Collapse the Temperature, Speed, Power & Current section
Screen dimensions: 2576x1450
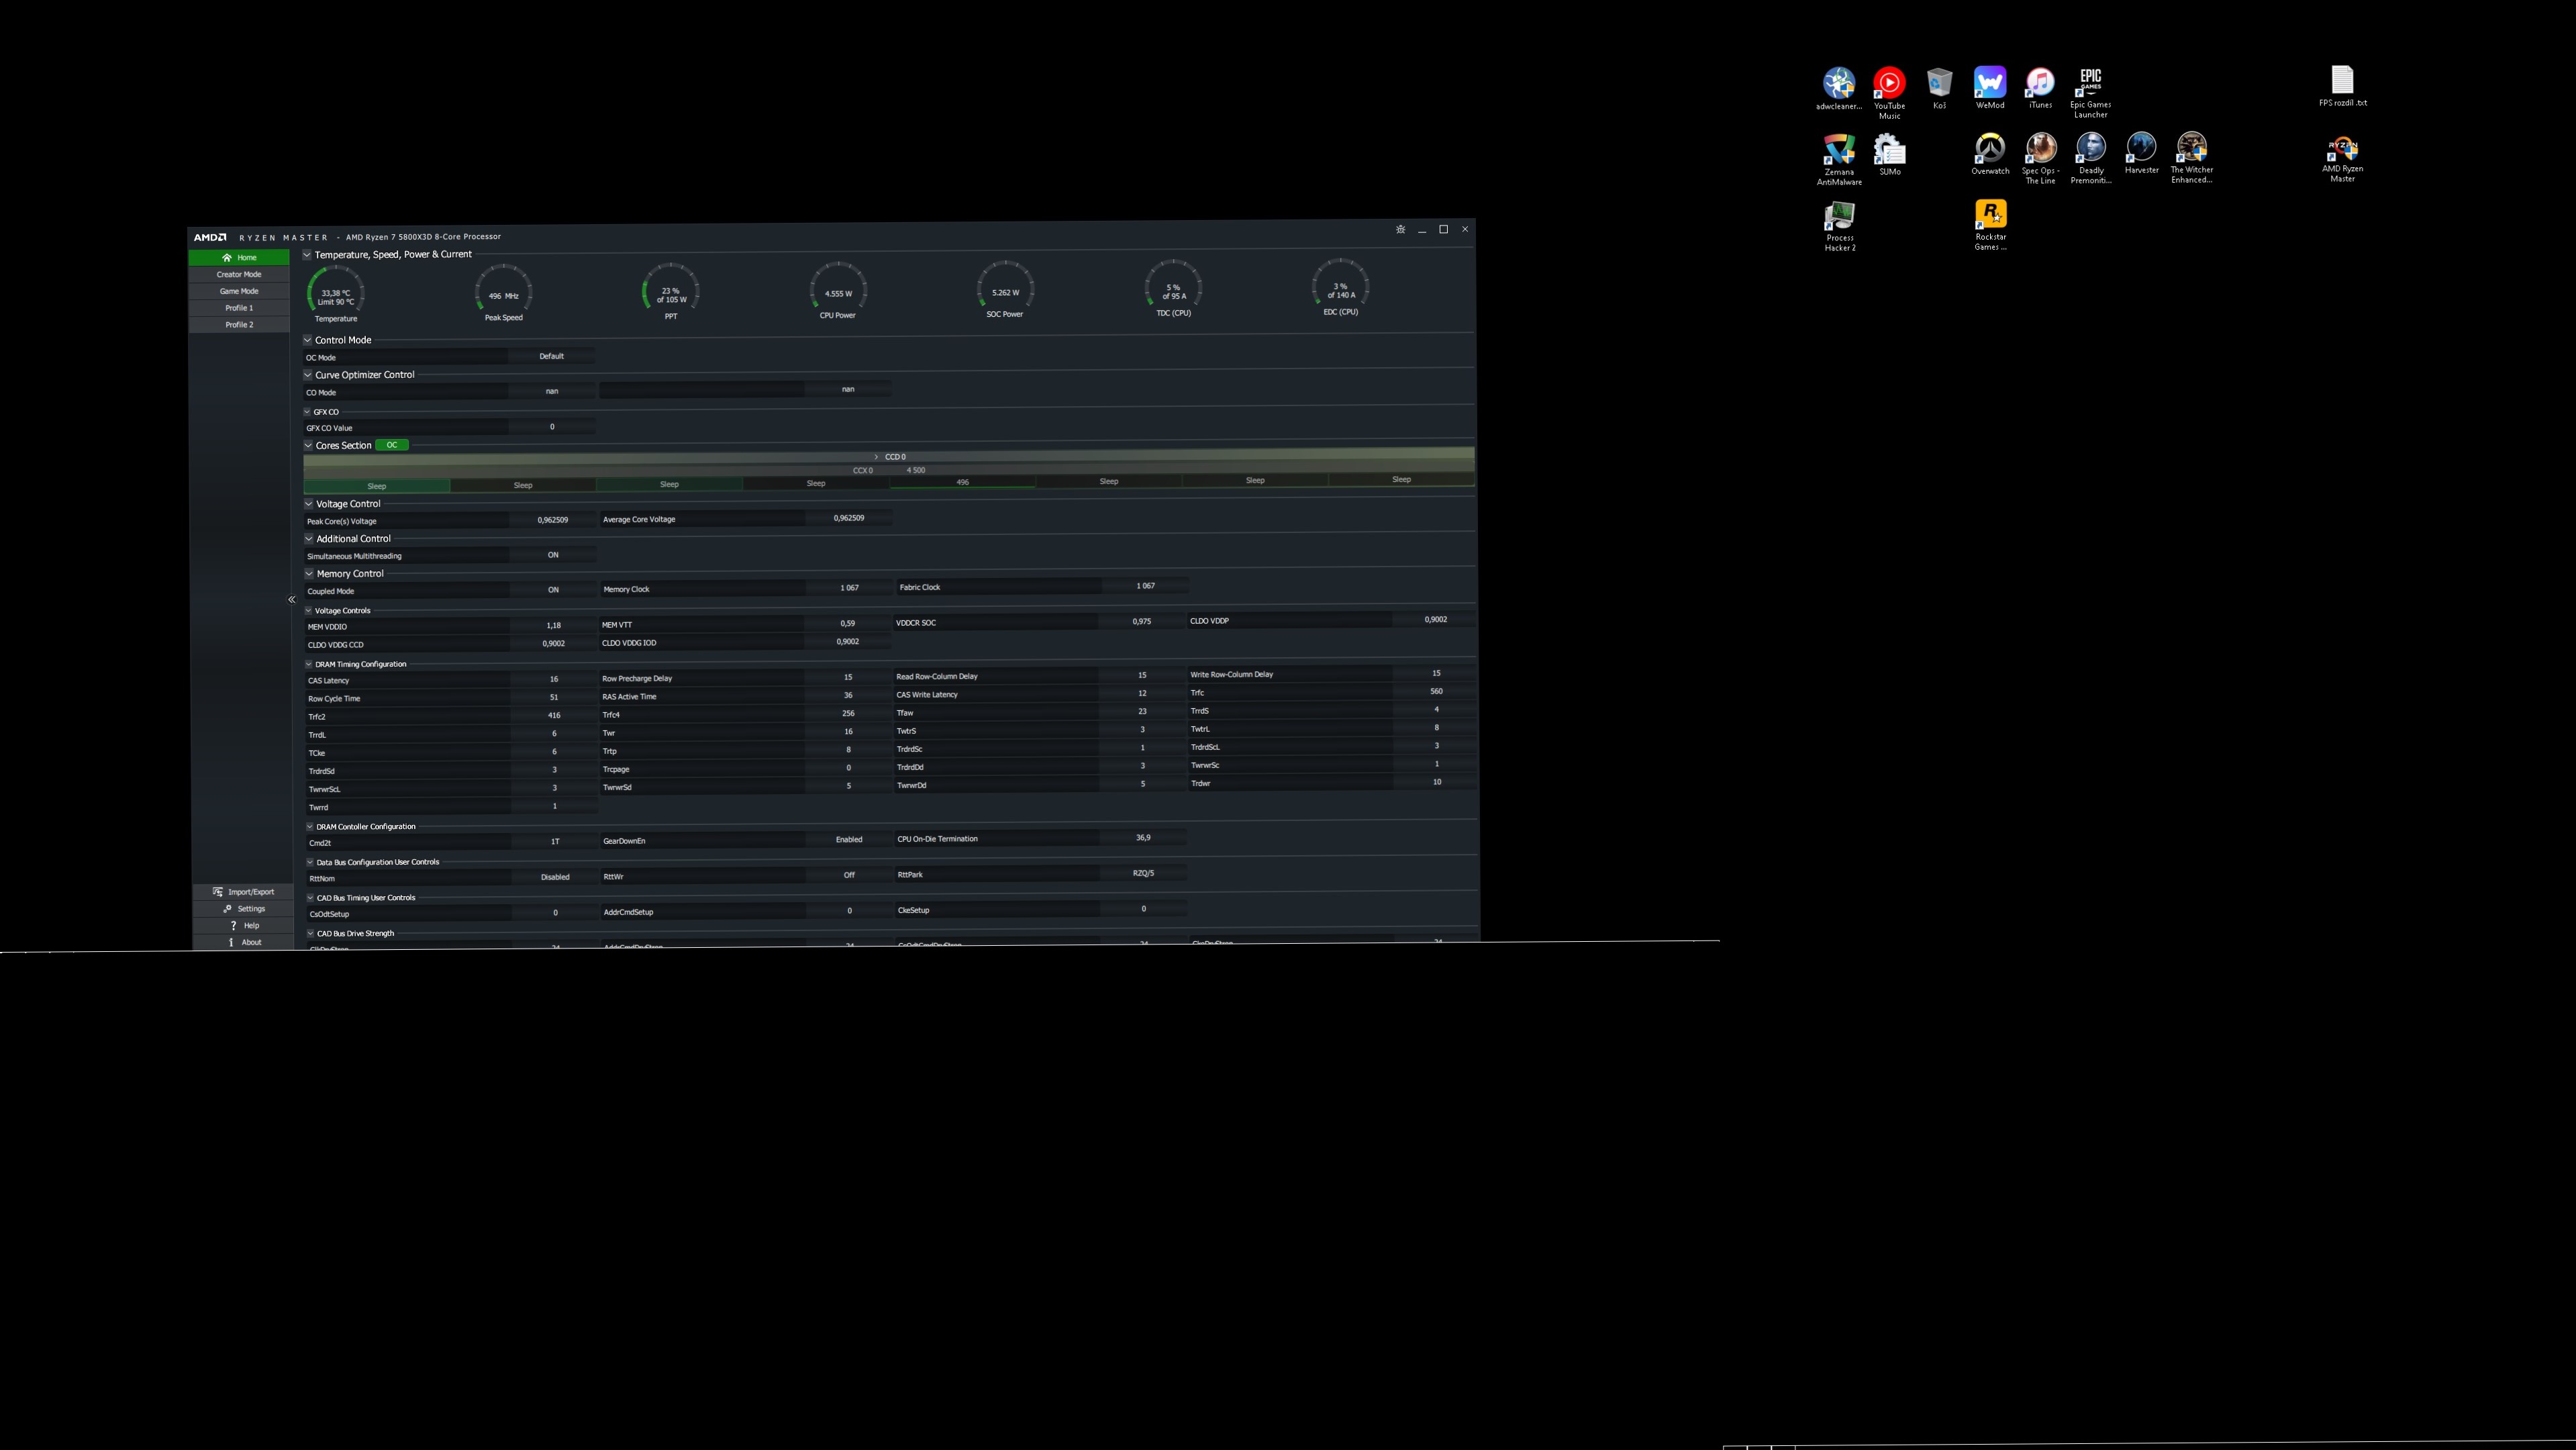pos(307,255)
